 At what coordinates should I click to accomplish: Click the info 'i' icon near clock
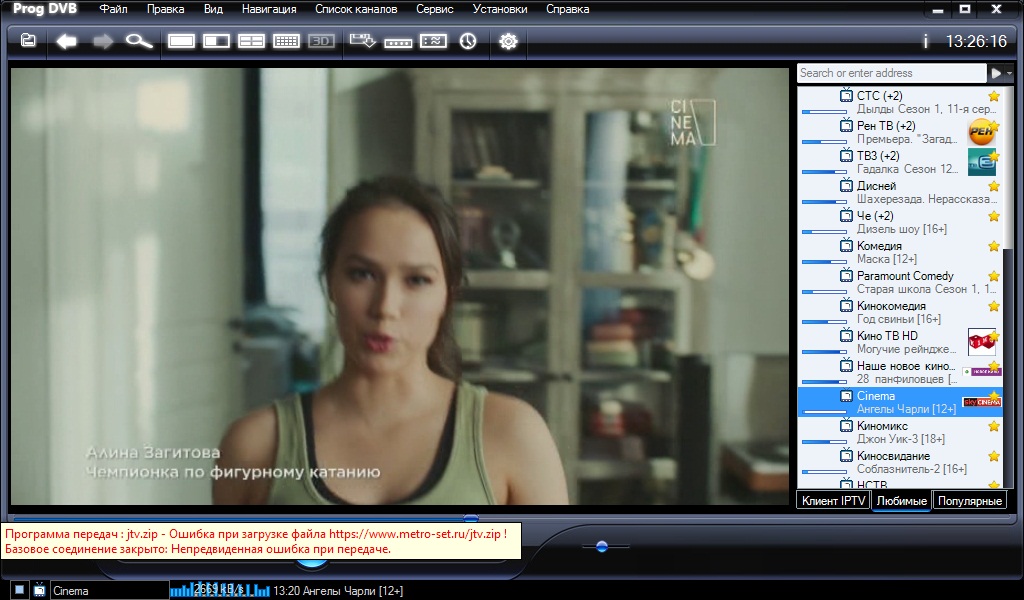point(926,42)
